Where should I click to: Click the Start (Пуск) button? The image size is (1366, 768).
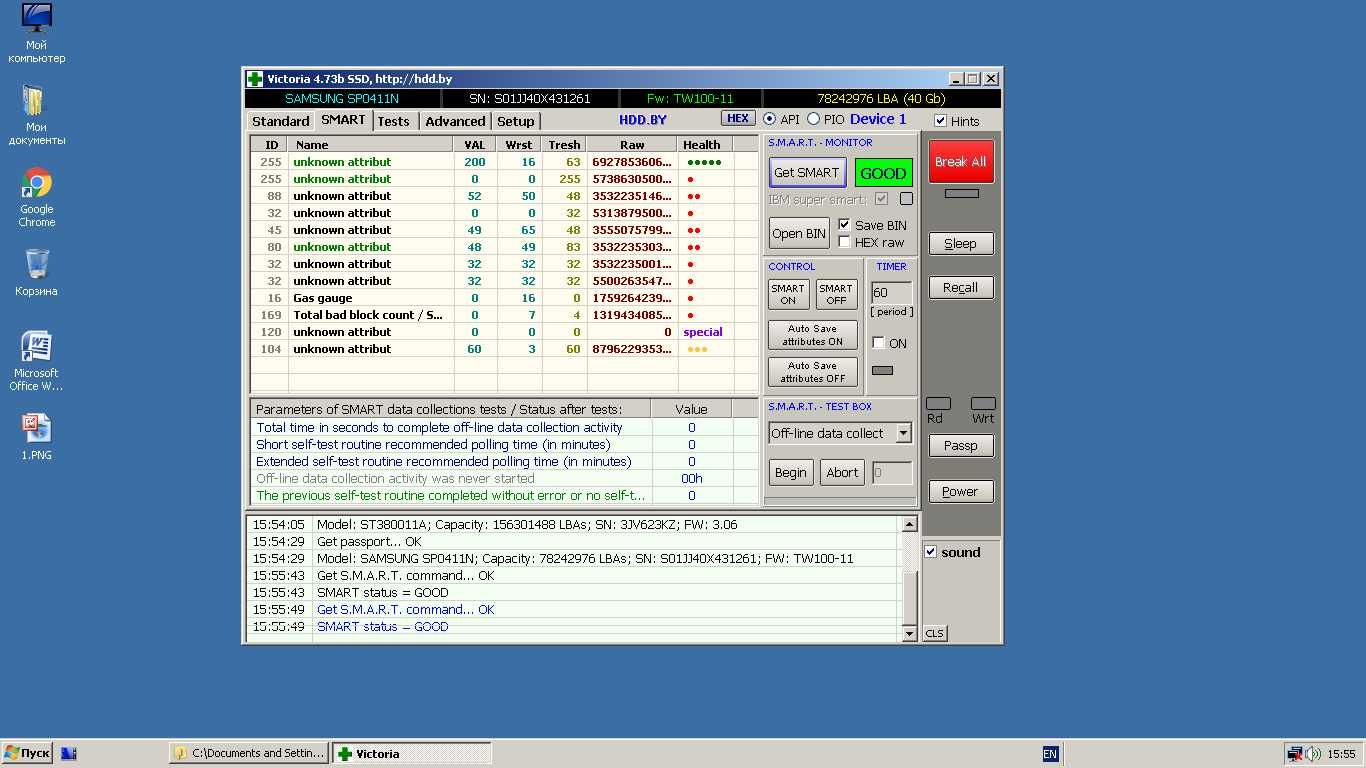27,754
